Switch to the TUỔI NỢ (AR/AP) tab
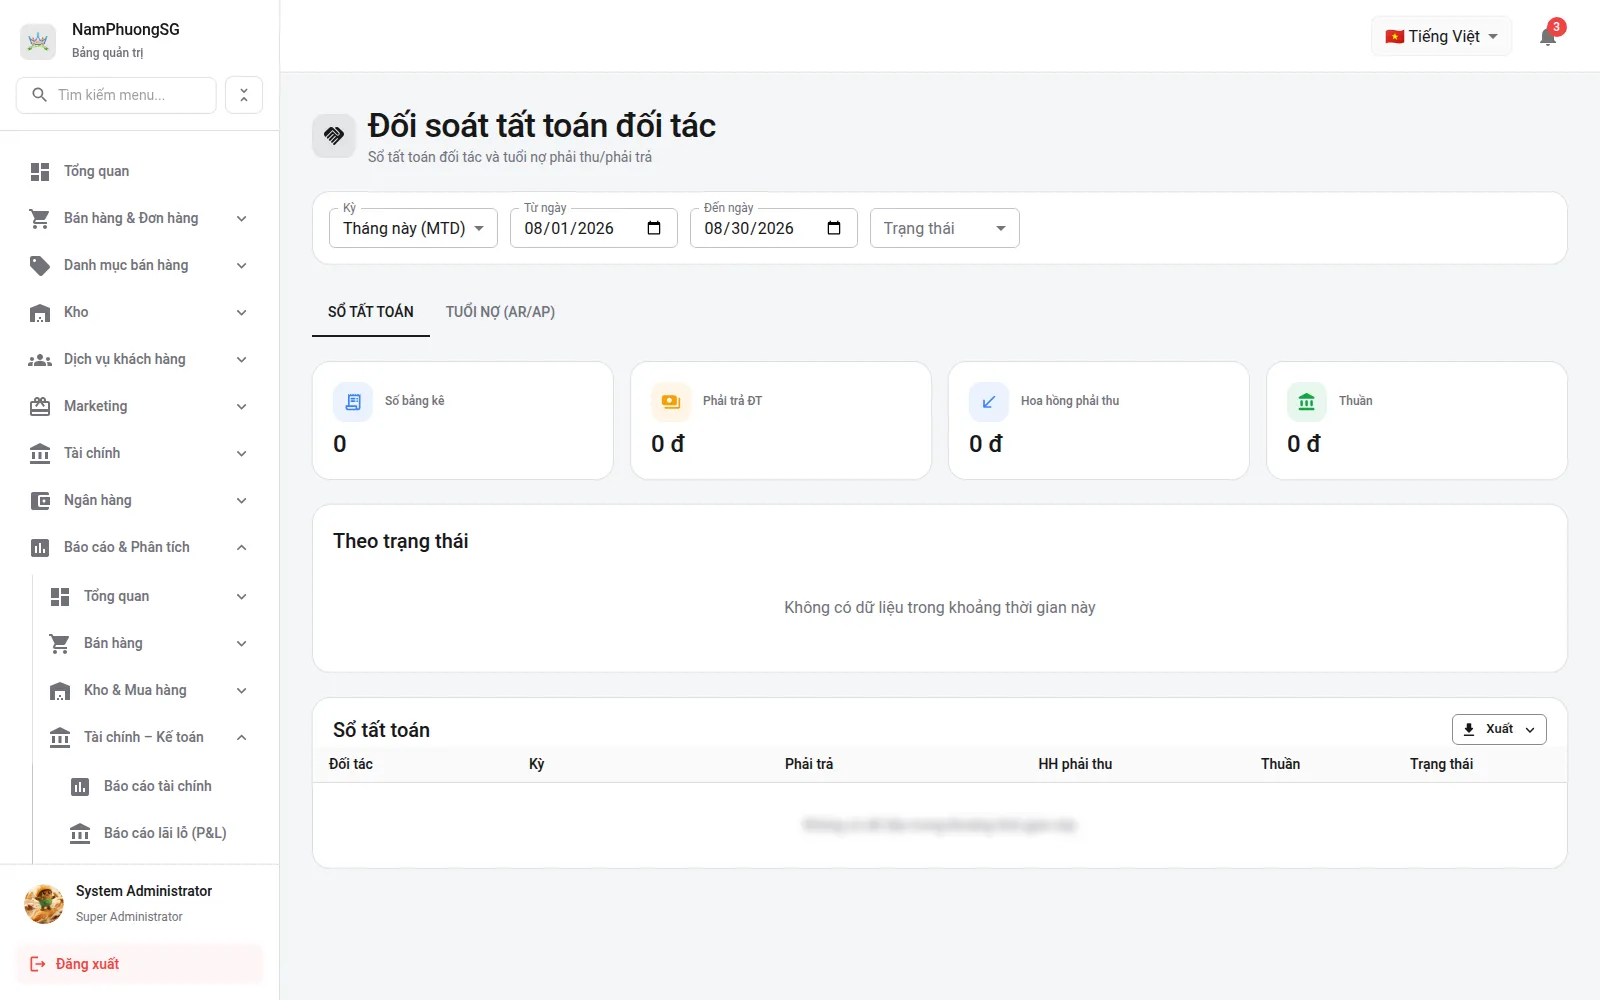This screenshot has width=1600, height=1000. coord(500,312)
